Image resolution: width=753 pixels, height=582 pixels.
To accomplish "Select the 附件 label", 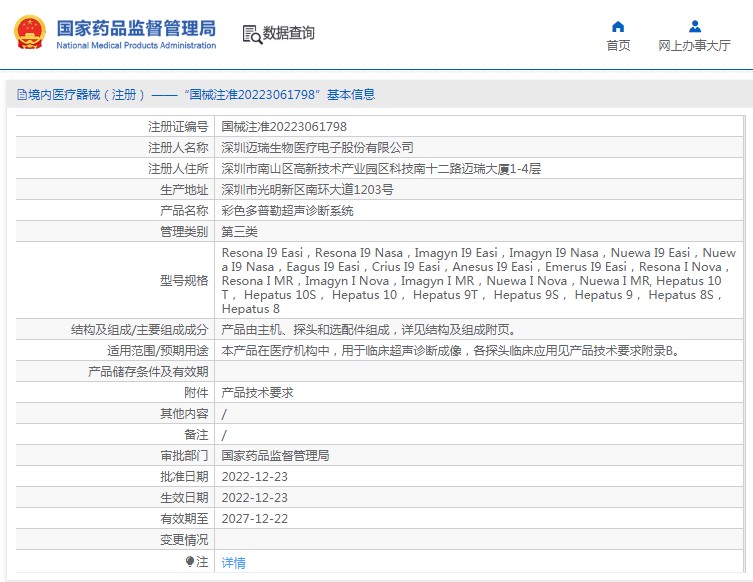I will [x=196, y=393].
